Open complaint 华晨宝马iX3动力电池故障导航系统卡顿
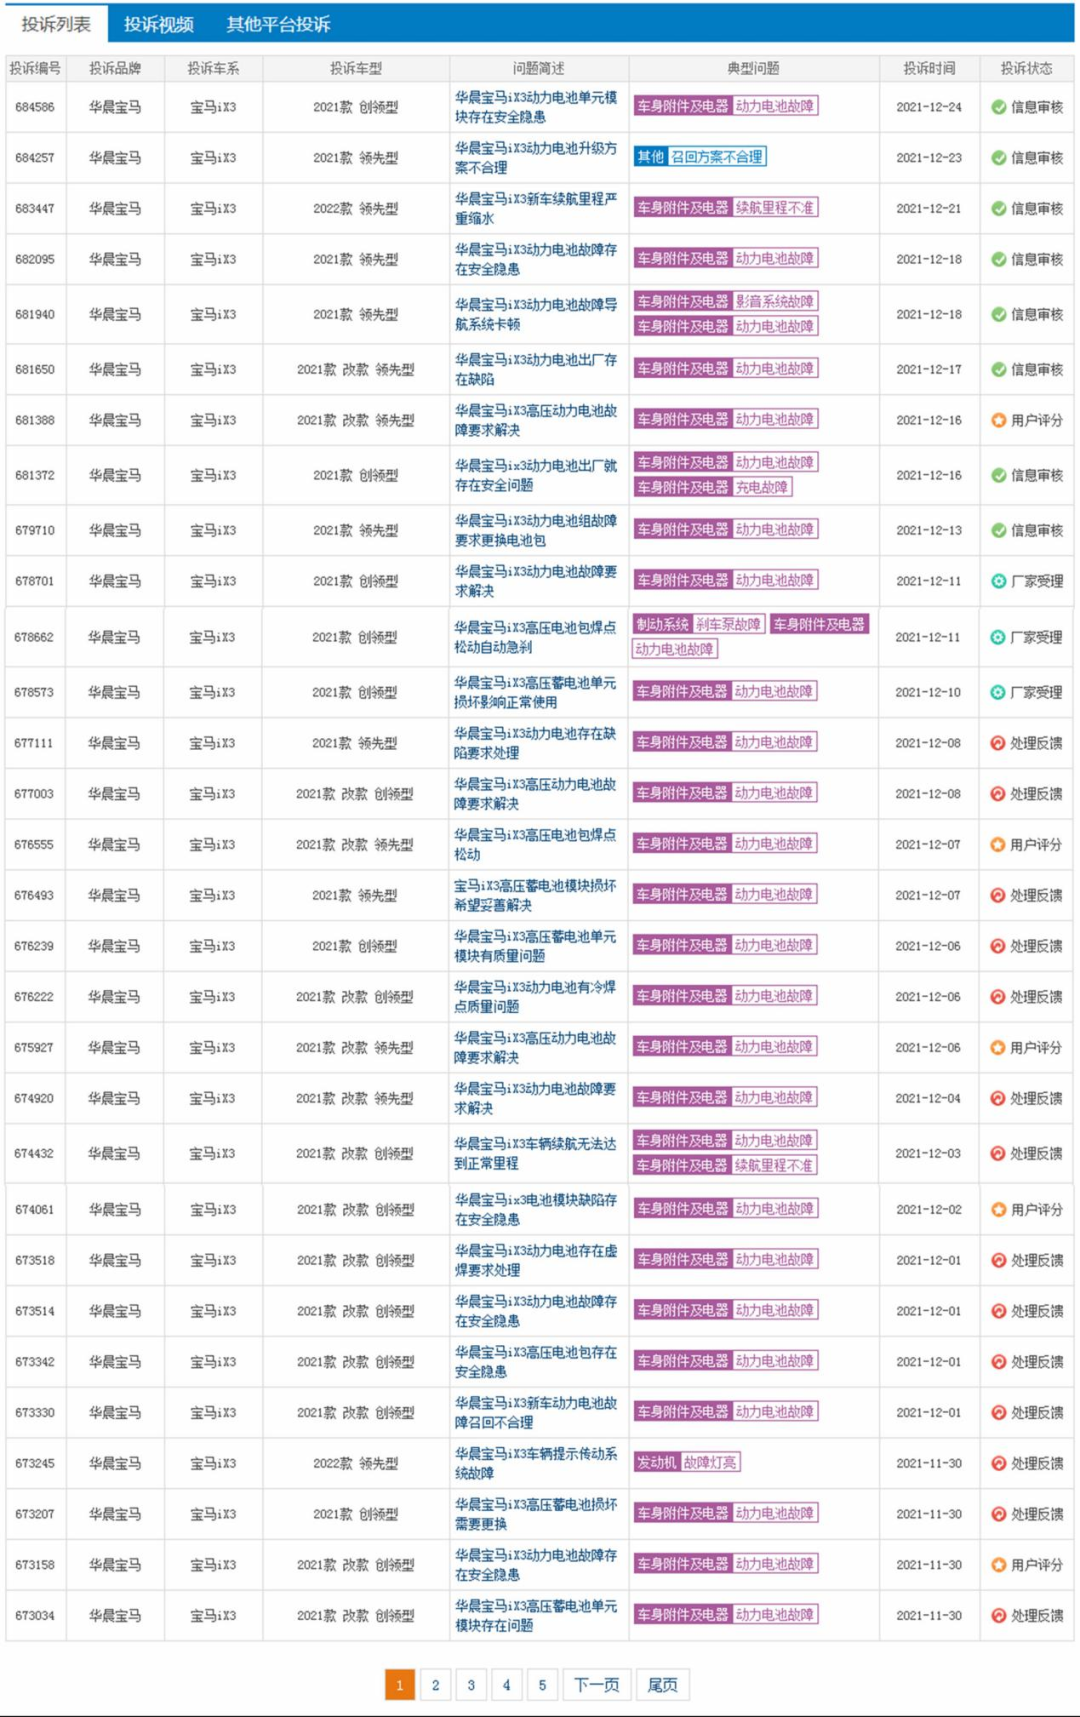 [536, 314]
